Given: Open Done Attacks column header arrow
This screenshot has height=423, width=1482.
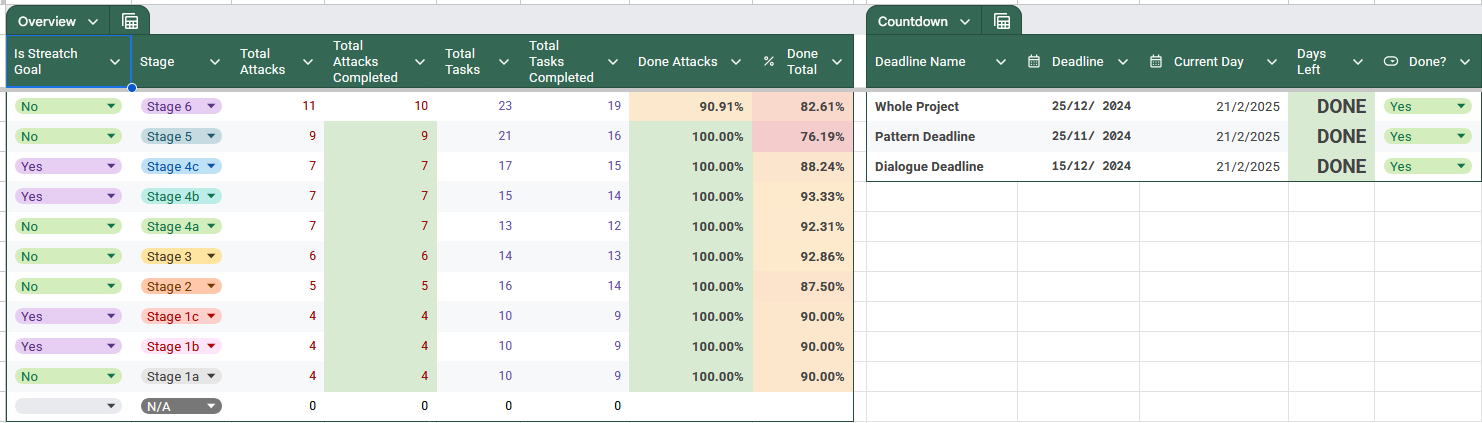Looking at the screenshot, I should click(x=736, y=62).
